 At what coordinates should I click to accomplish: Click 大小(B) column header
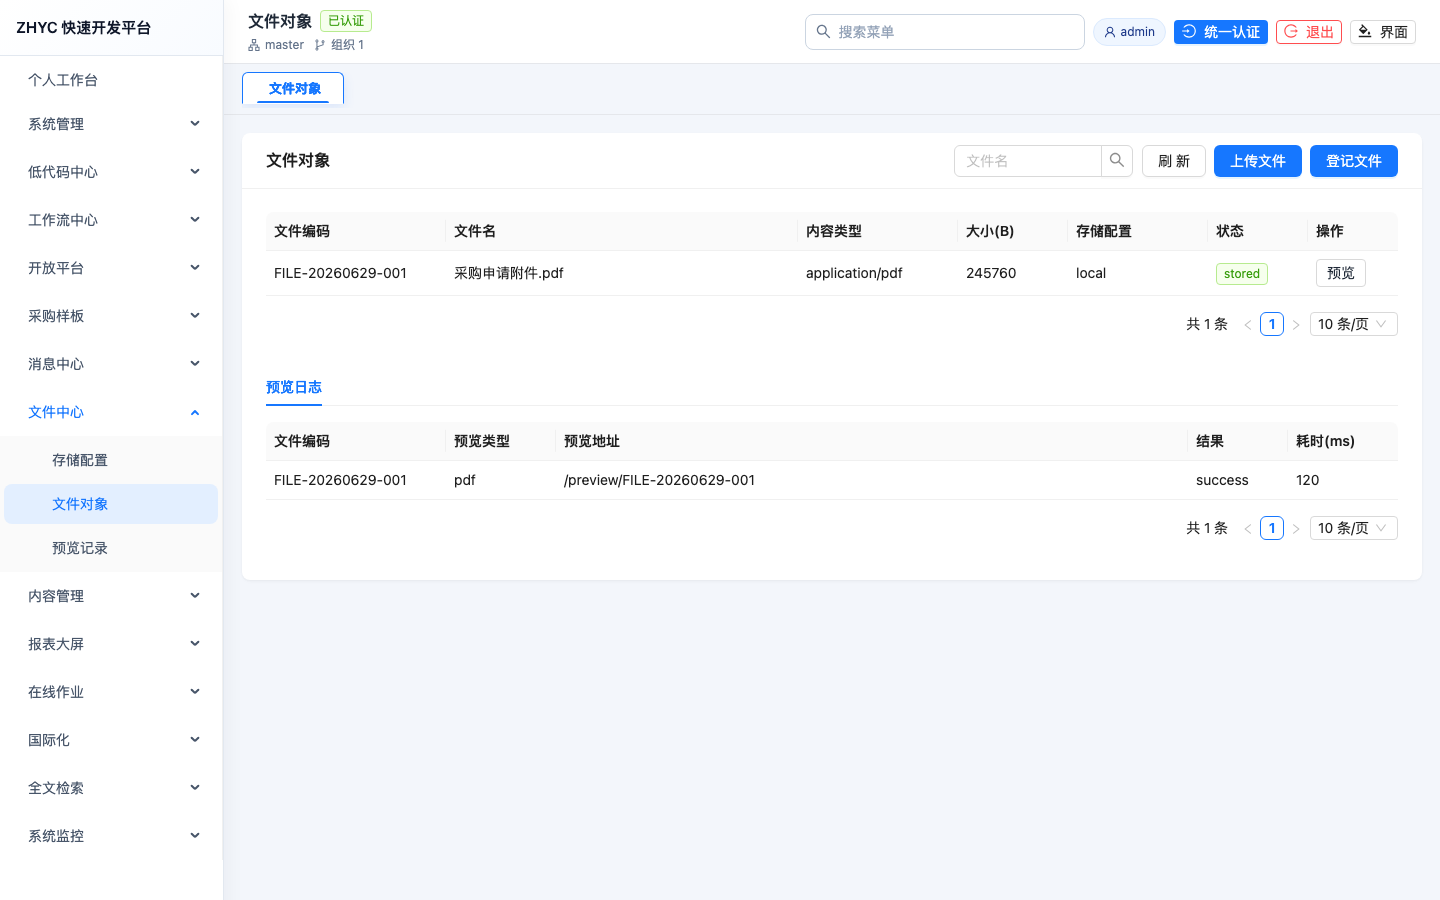click(x=990, y=231)
